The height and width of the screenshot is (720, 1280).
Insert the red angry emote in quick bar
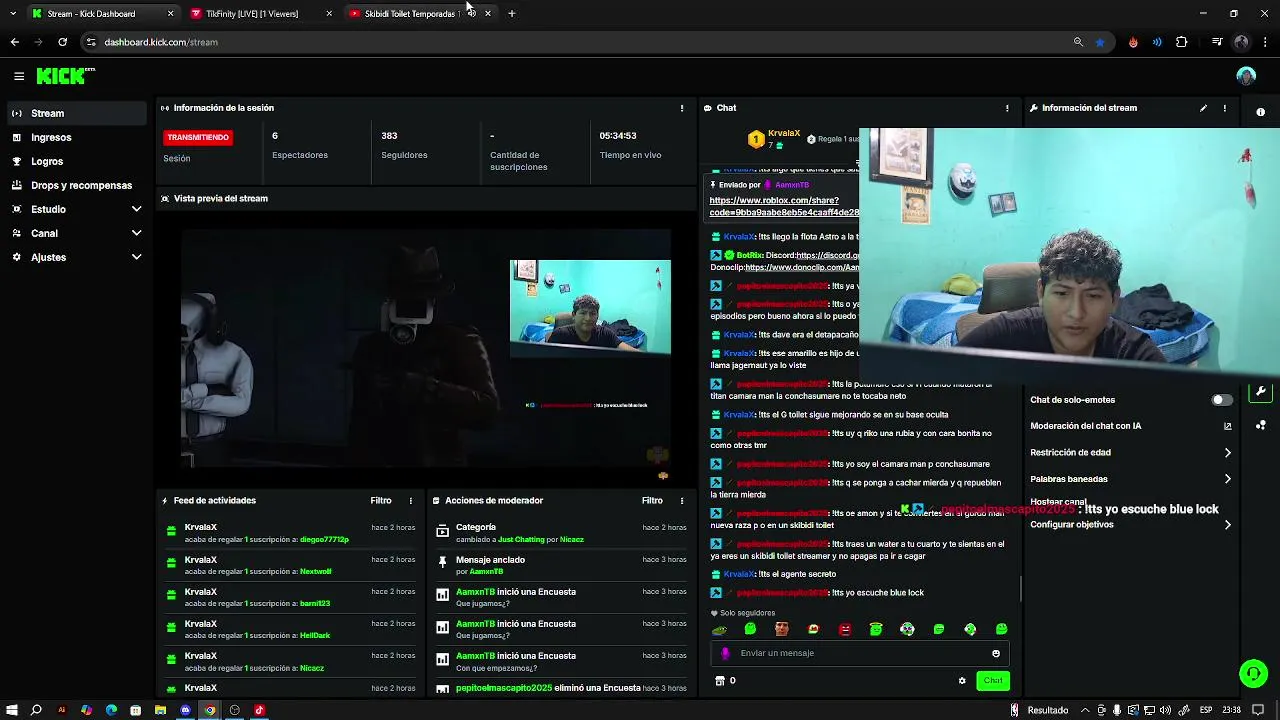point(845,629)
